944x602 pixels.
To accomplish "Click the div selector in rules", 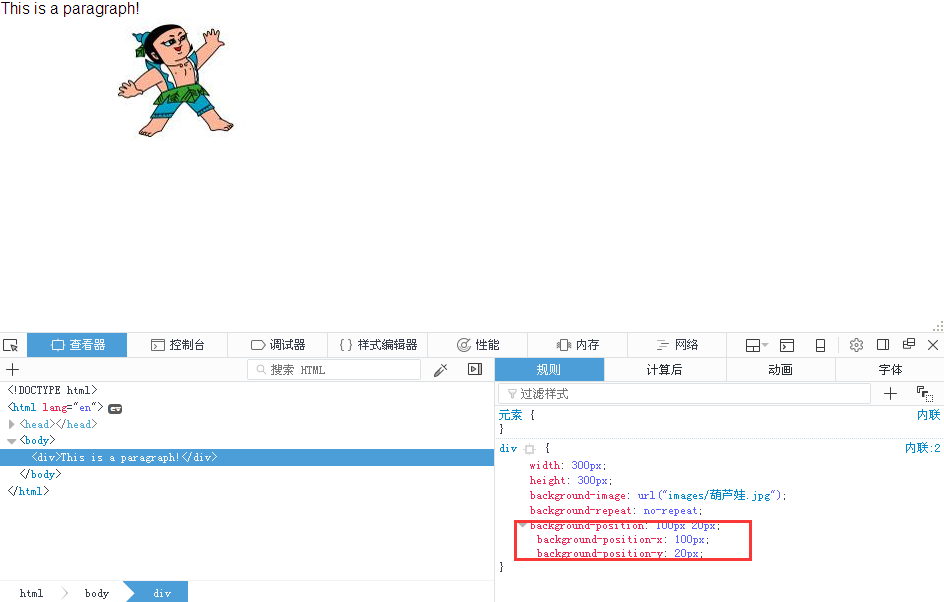I will tap(508, 448).
